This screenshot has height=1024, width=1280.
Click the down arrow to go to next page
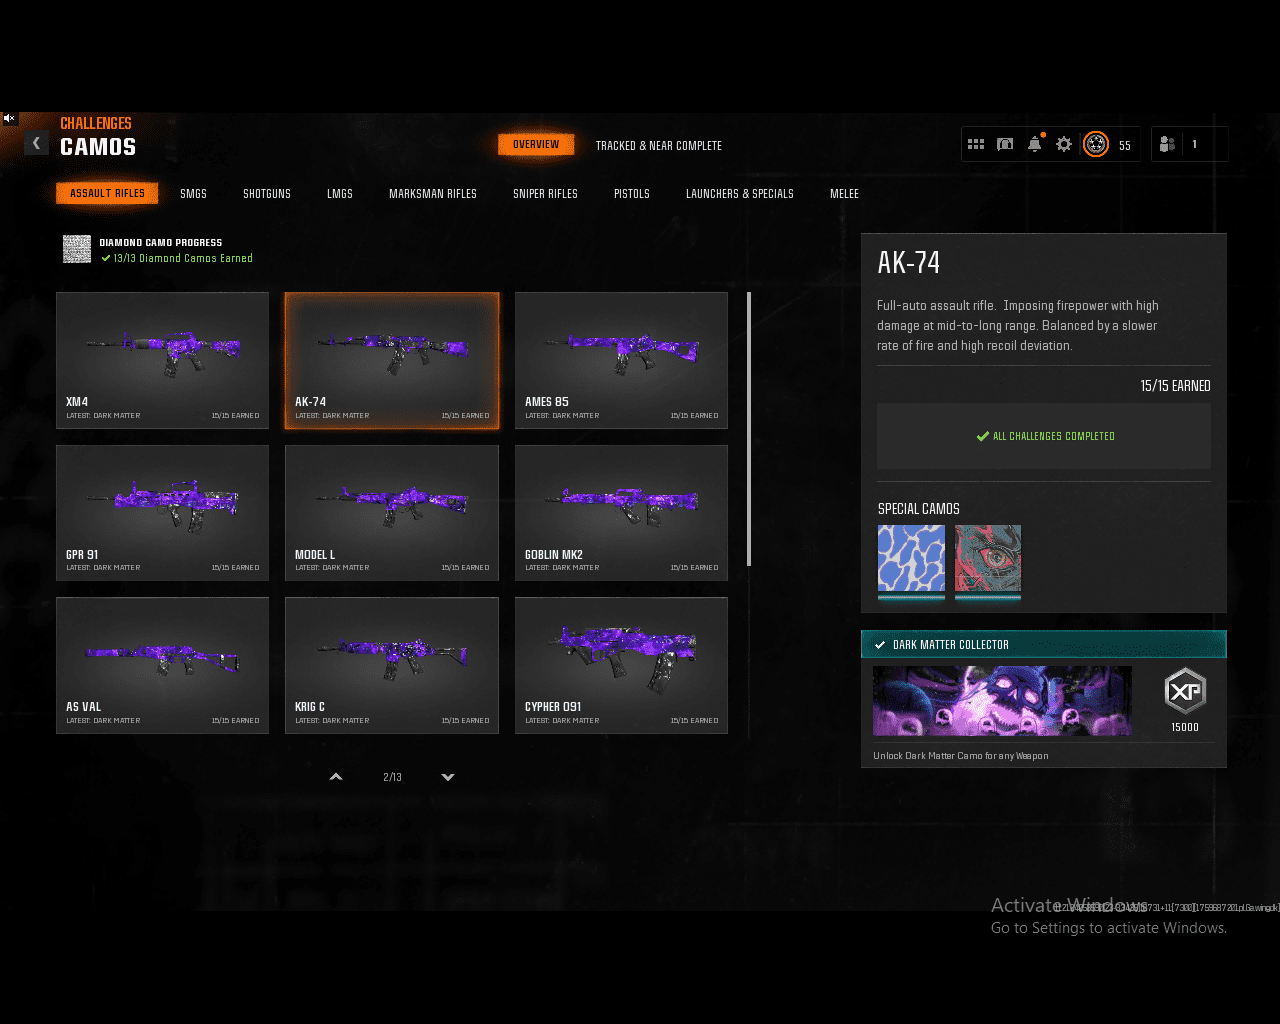click(x=448, y=776)
